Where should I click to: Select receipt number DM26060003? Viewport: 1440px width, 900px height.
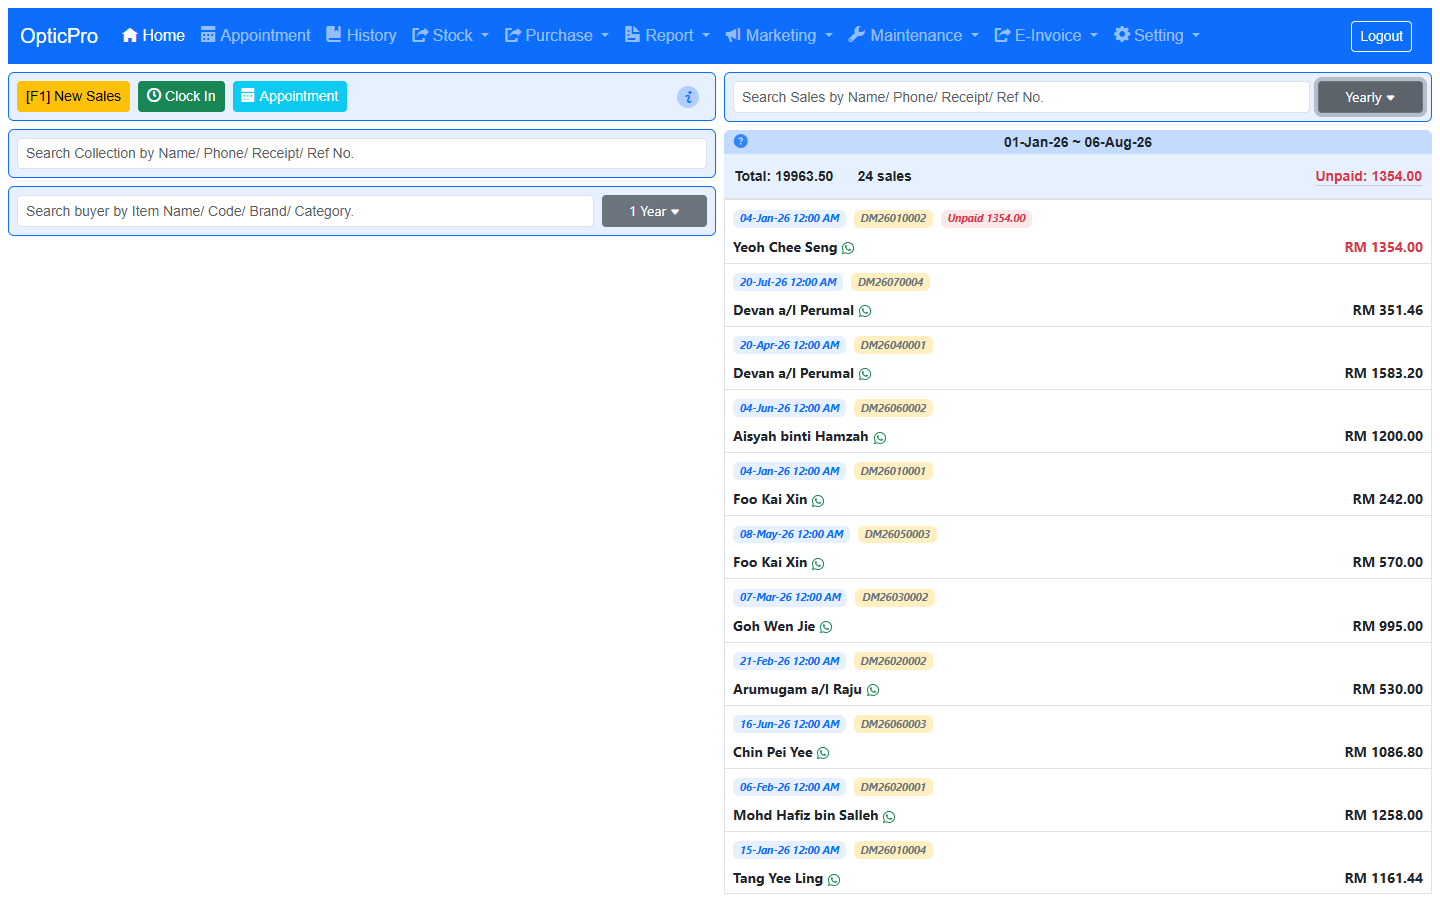tap(893, 724)
